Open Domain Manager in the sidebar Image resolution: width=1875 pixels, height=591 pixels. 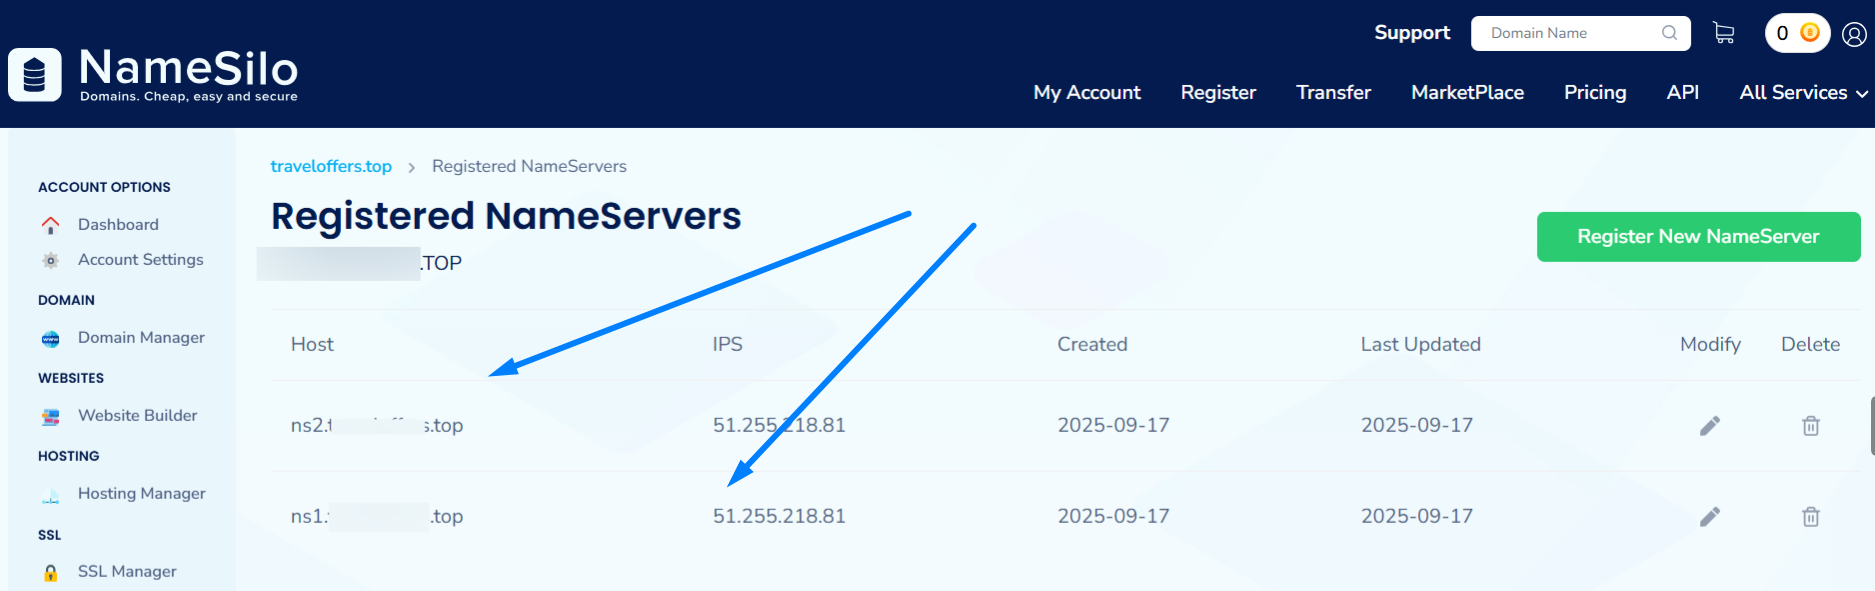(x=141, y=338)
